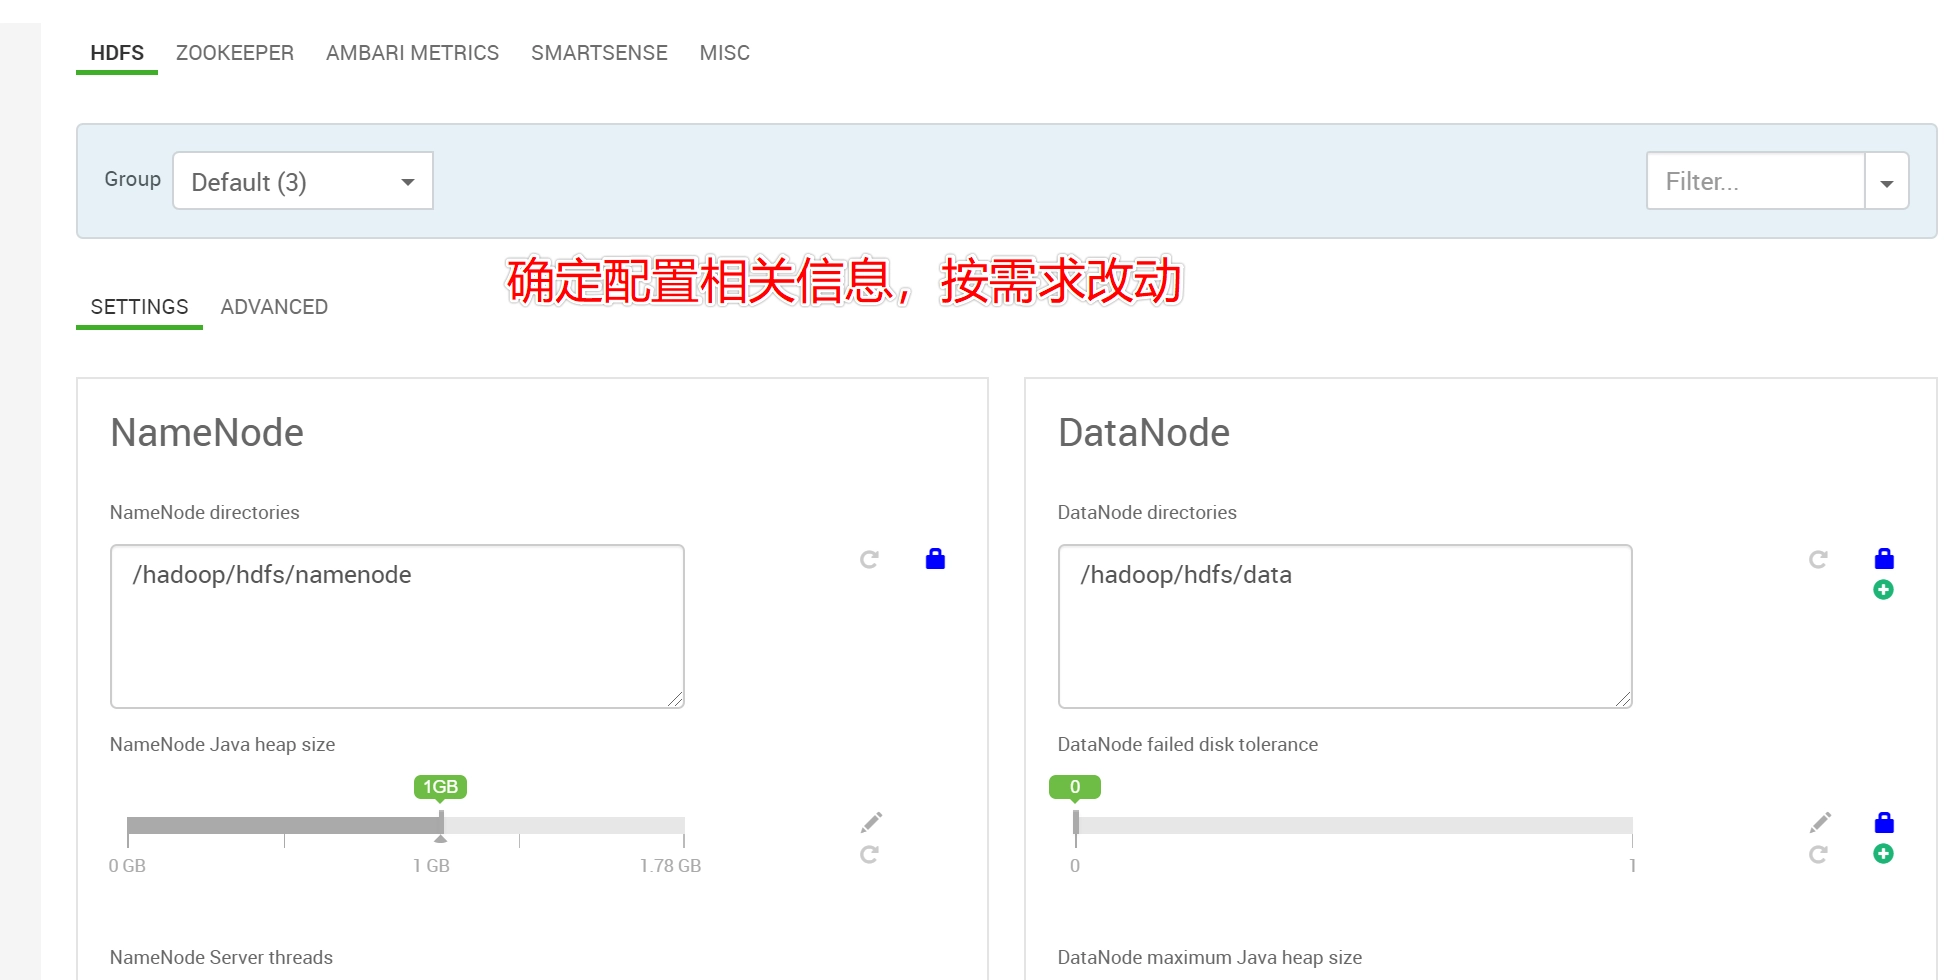The image size is (1959, 980).
Task: Click pencil edit icon for DataNode failed disk tolerance
Action: click(x=1820, y=822)
